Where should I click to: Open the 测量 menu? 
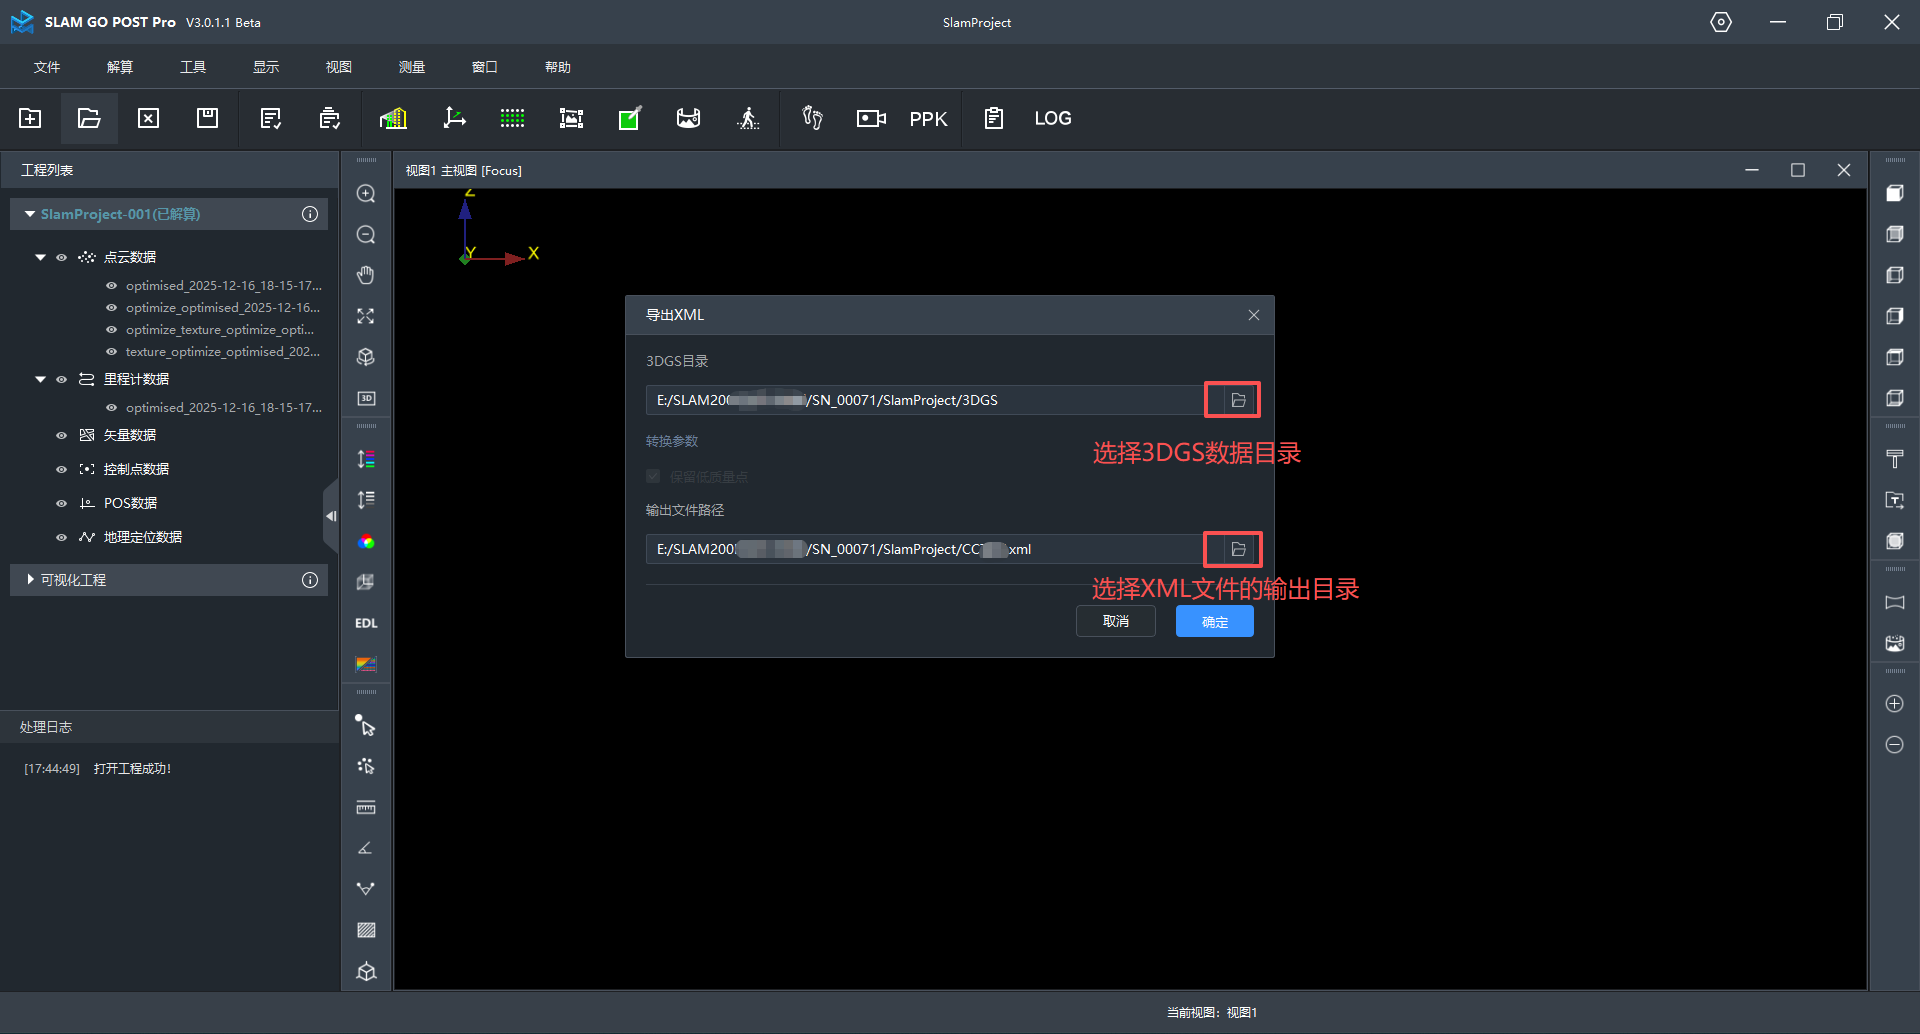click(x=412, y=67)
